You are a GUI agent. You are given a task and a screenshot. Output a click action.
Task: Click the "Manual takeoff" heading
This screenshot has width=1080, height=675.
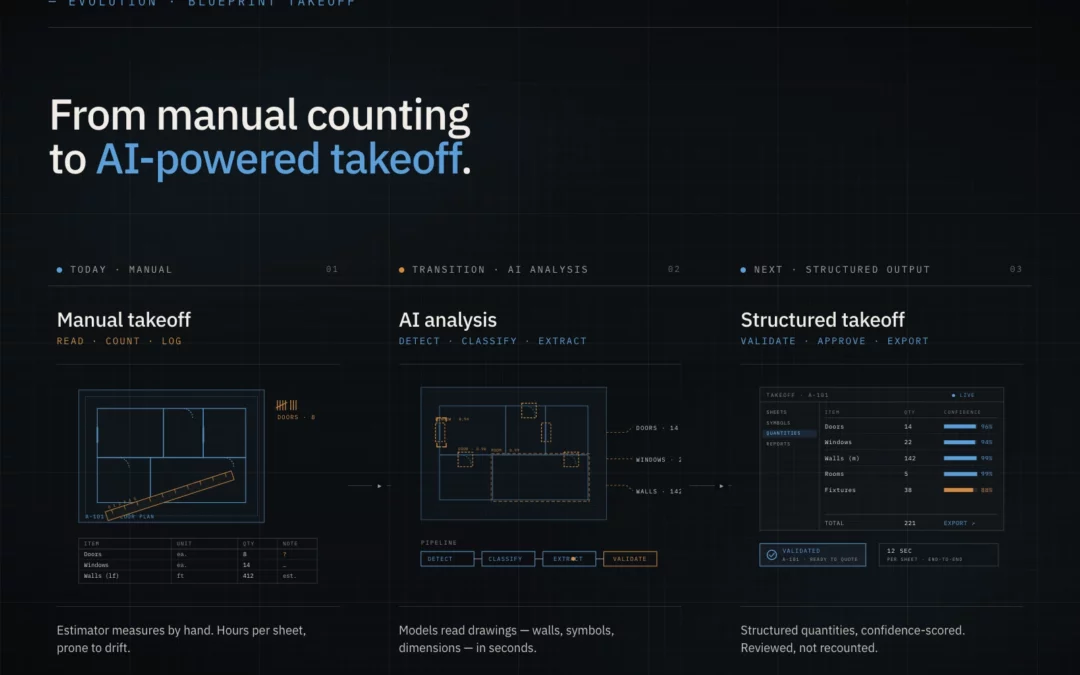tap(124, 320)
